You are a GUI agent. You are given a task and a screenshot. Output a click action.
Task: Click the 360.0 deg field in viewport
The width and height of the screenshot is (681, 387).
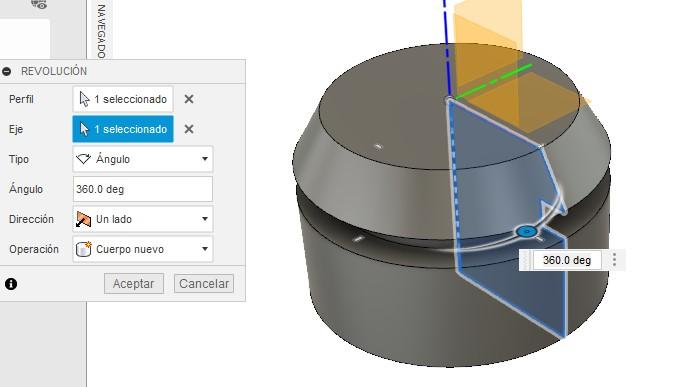tap(567, 260)
